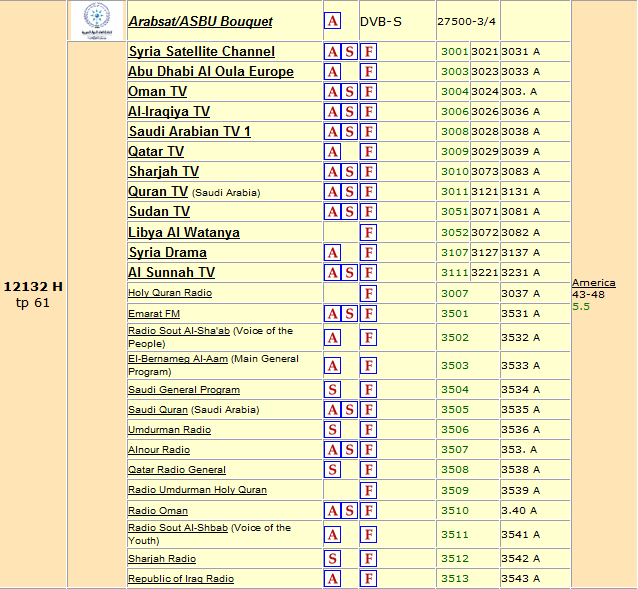The height and width of the screenshot is (589, 638).
Task: Click the F icon in the Abu Dhabi Al Oula Europe row
Action: point(368,72)
